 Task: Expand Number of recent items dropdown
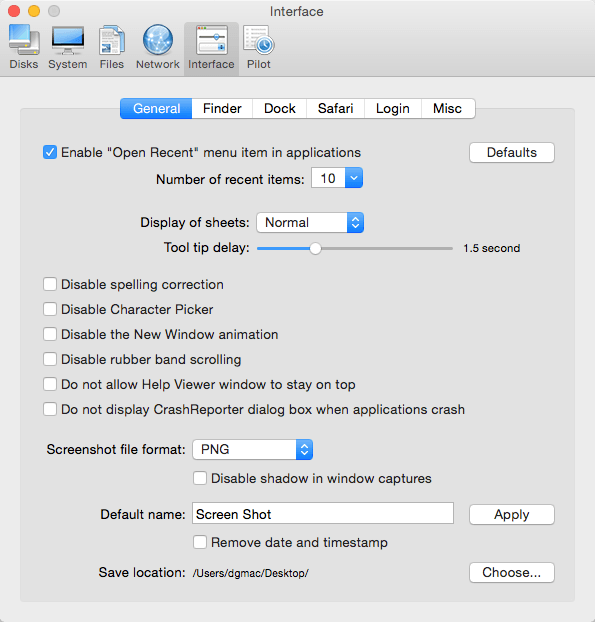(x=337, y=178)
